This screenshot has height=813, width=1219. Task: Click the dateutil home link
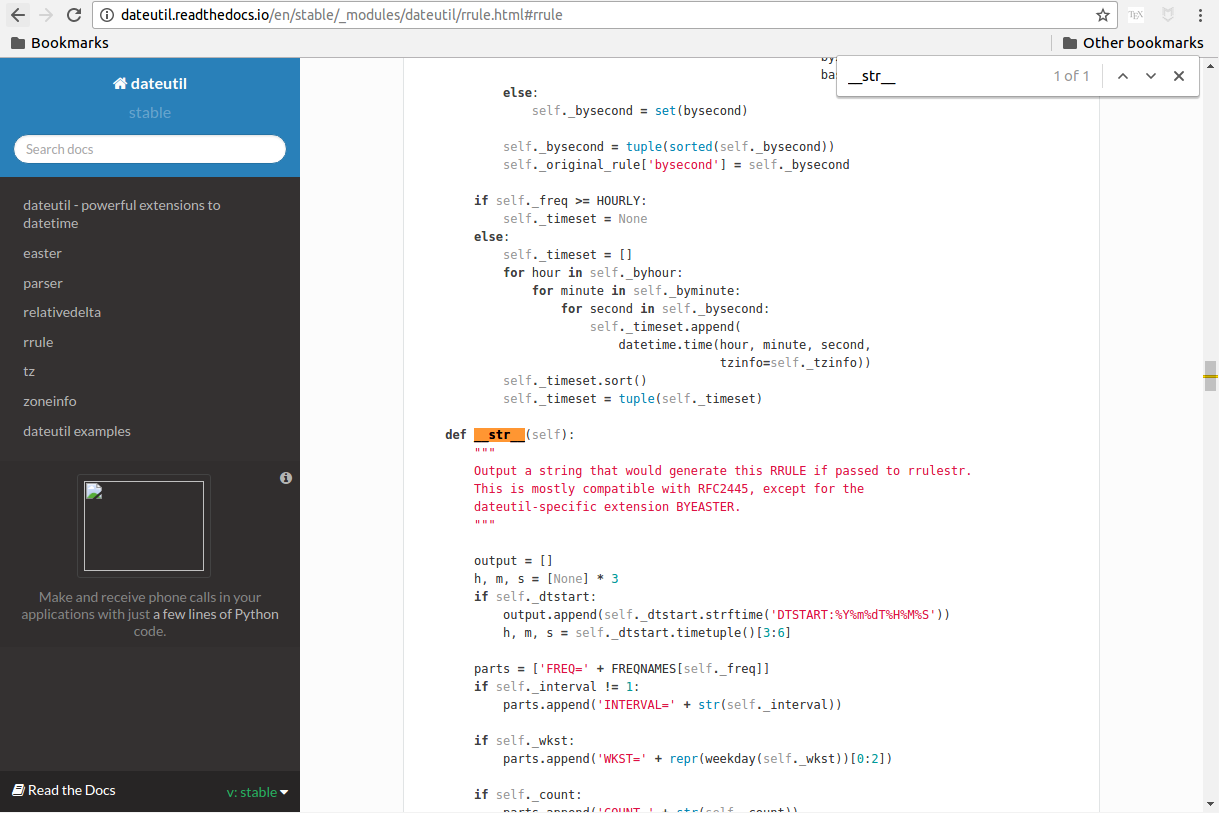click(150, 83)
